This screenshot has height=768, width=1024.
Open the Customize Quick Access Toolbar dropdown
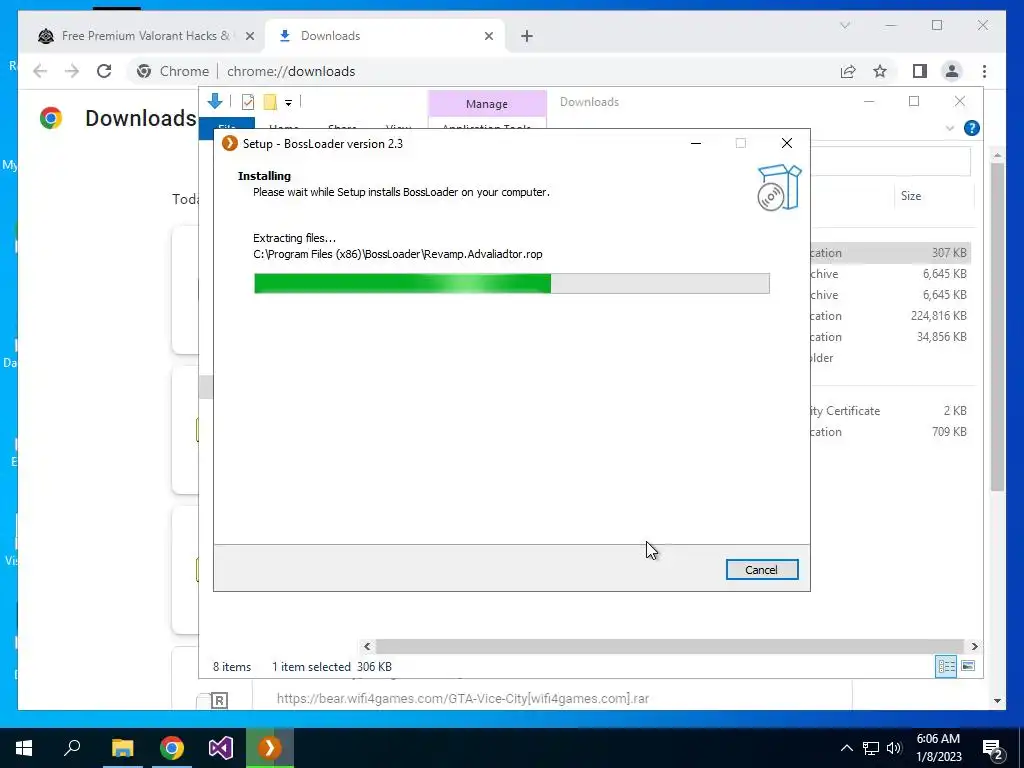(288, 103)
